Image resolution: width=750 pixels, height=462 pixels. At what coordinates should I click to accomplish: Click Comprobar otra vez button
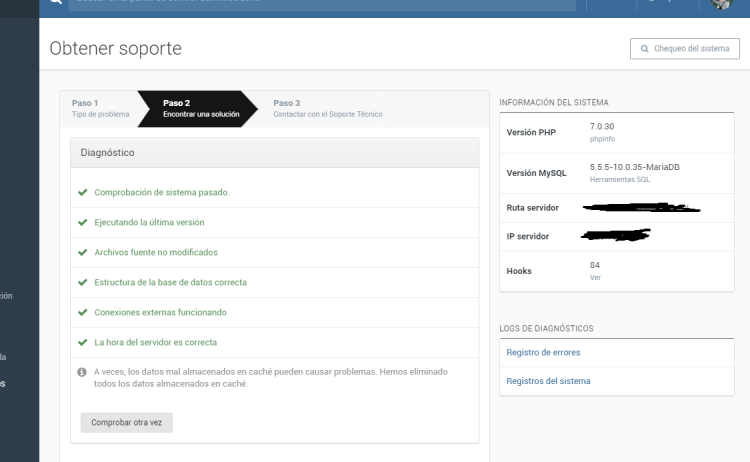point(126,423)
